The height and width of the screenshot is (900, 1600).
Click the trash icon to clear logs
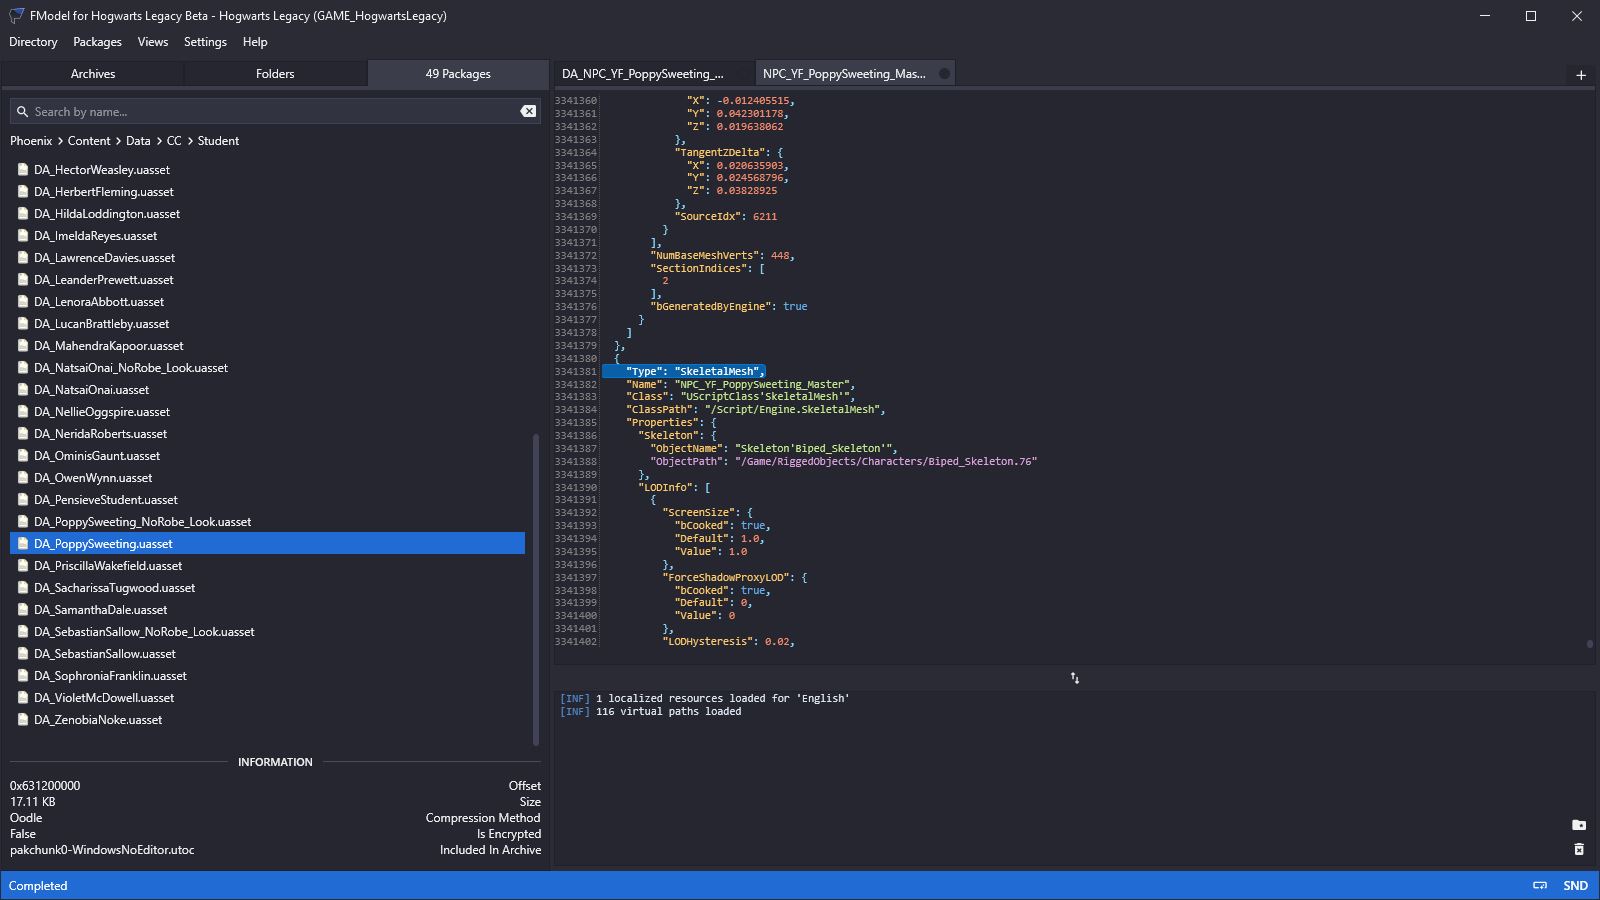pos(1579,849)
